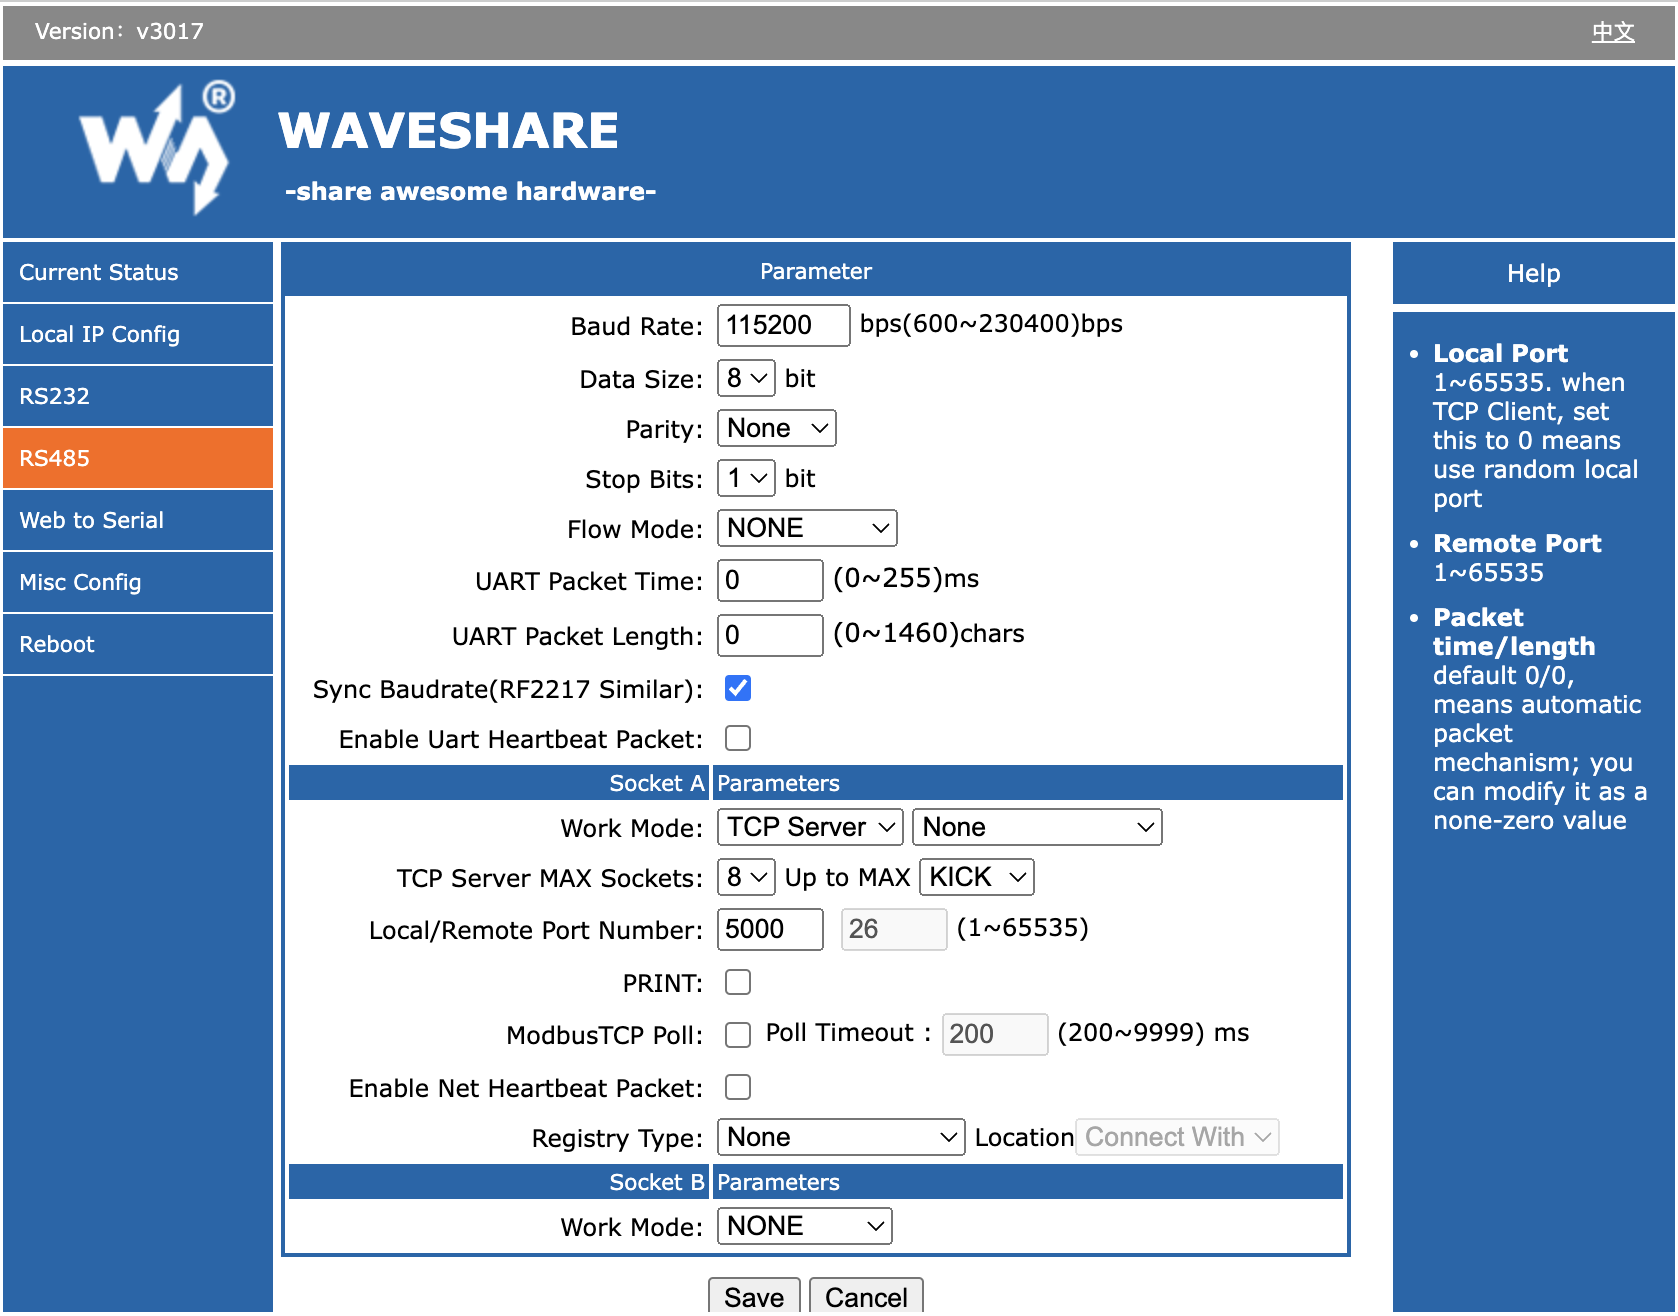This screenshot has height=1316, width=1678.
Task: Open the Location Connect With dropdown
Action: [x=1177, y=1137]
